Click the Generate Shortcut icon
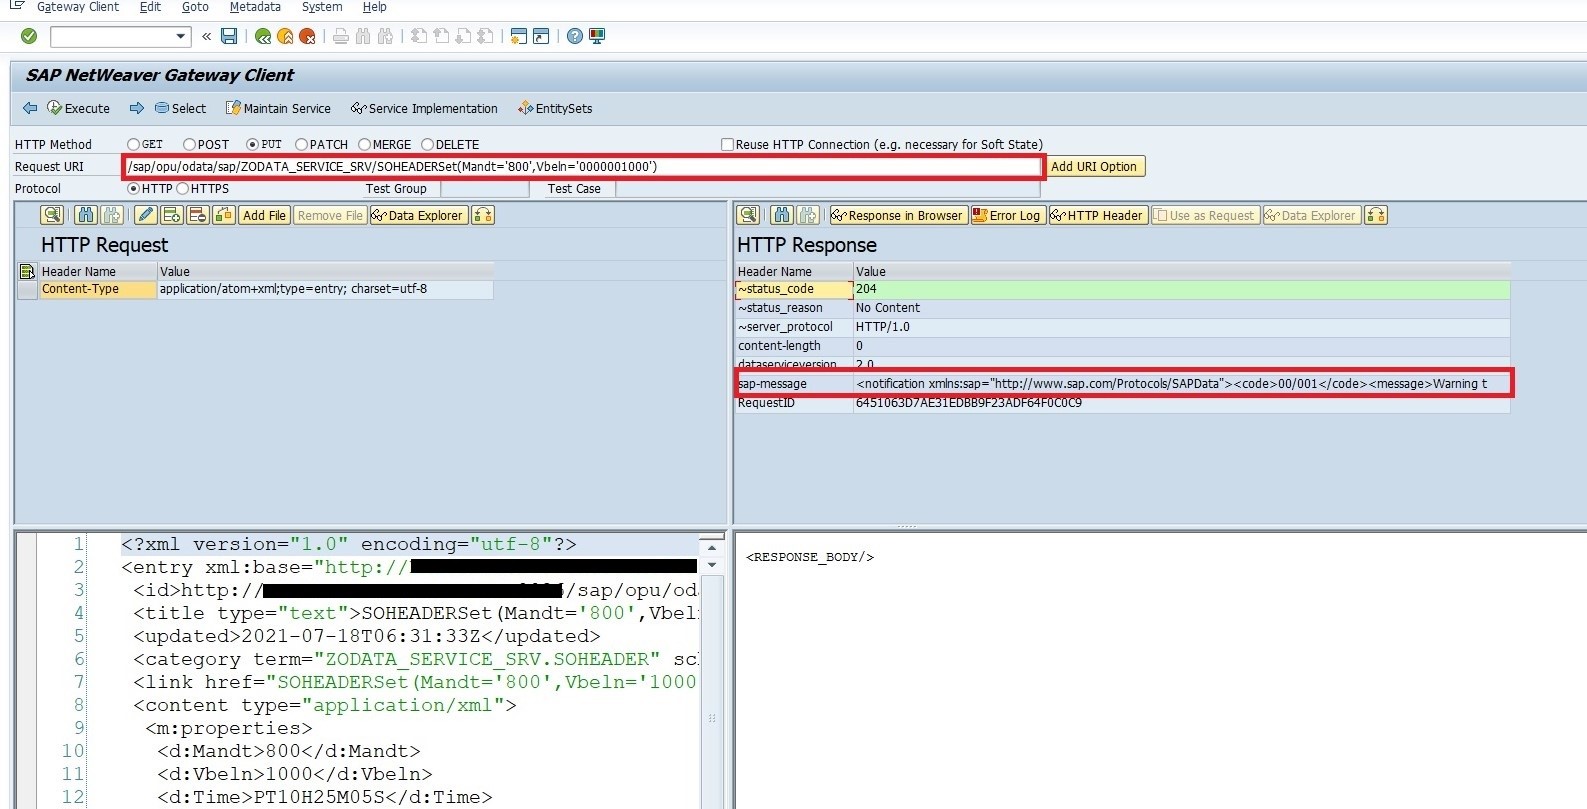The image size is (1587, 809). [541, 36]
